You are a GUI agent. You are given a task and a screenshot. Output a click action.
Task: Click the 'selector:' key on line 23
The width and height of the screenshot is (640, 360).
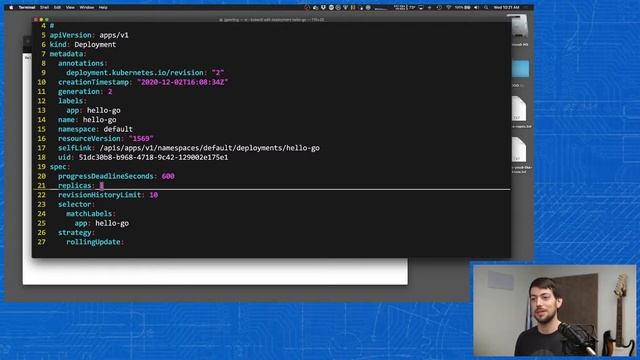click(76, 204)
